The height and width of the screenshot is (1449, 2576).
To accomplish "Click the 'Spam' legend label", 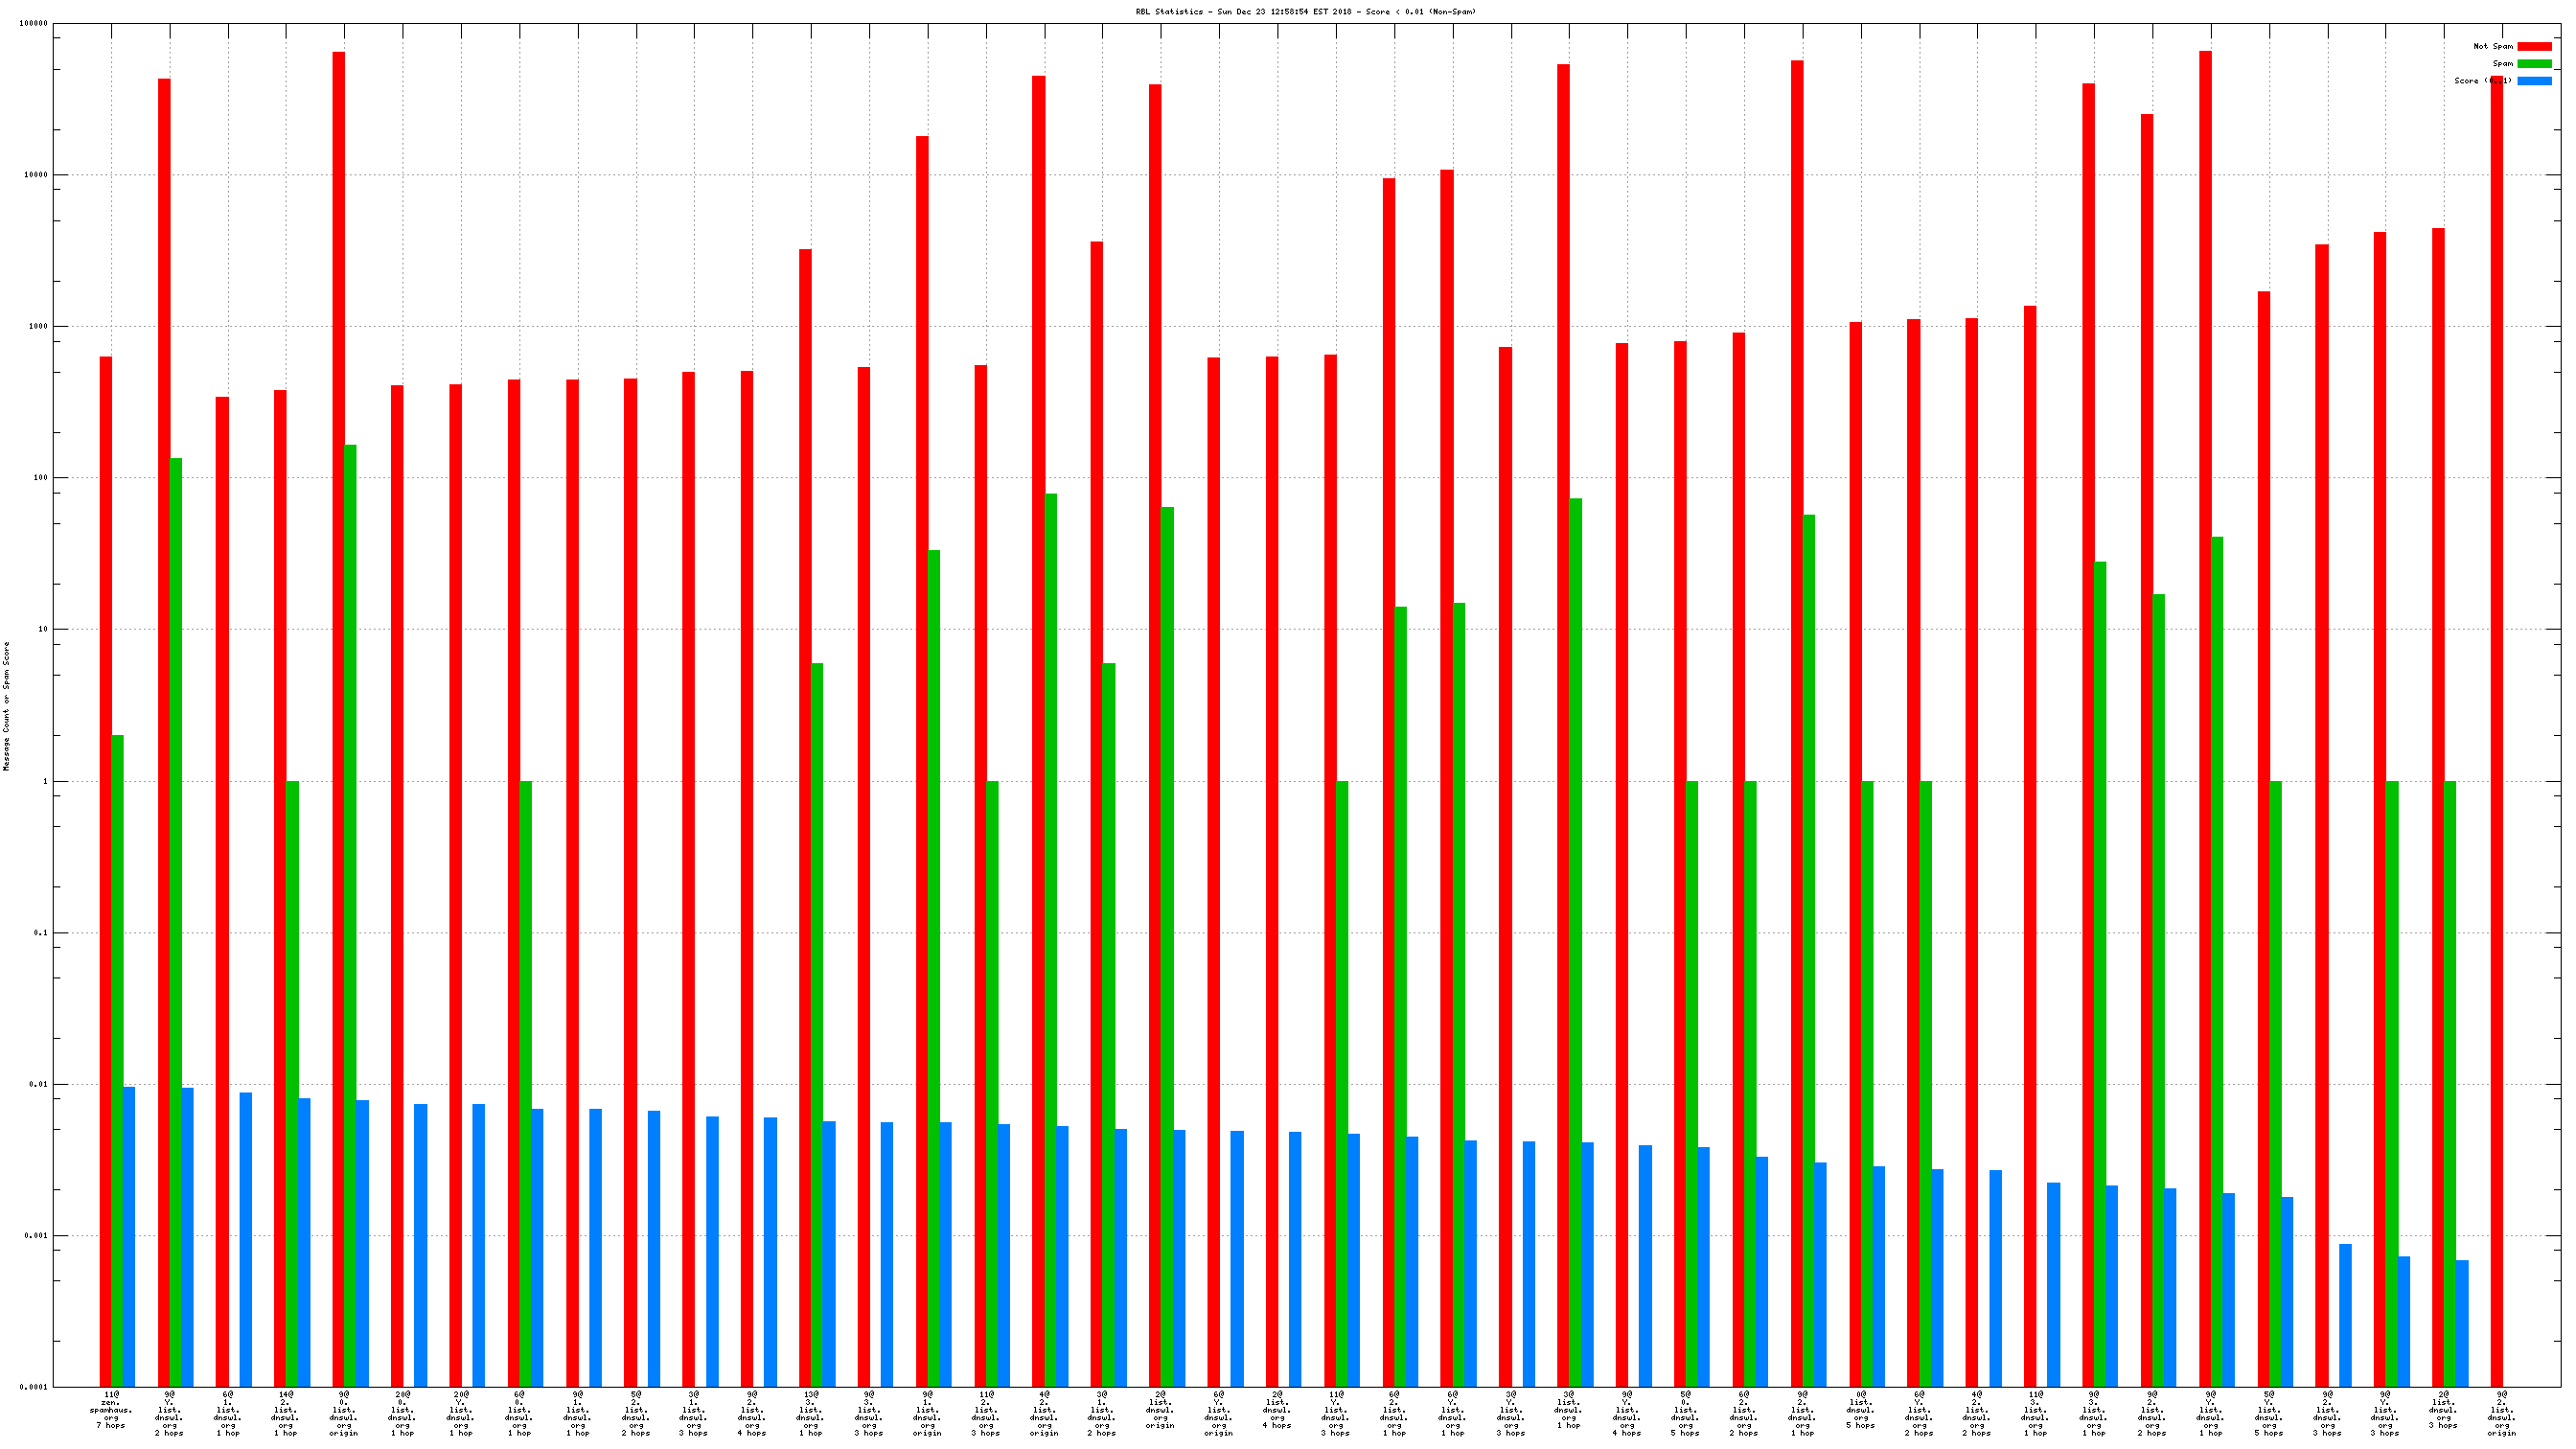I will [2502, 63].
